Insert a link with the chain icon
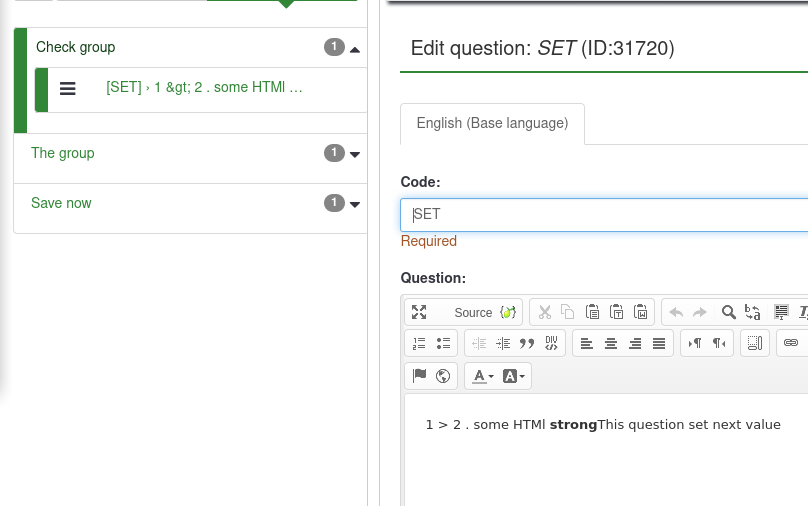Image resolution: width=808 pixels, height=506 pixels. [x=791, y=343]
